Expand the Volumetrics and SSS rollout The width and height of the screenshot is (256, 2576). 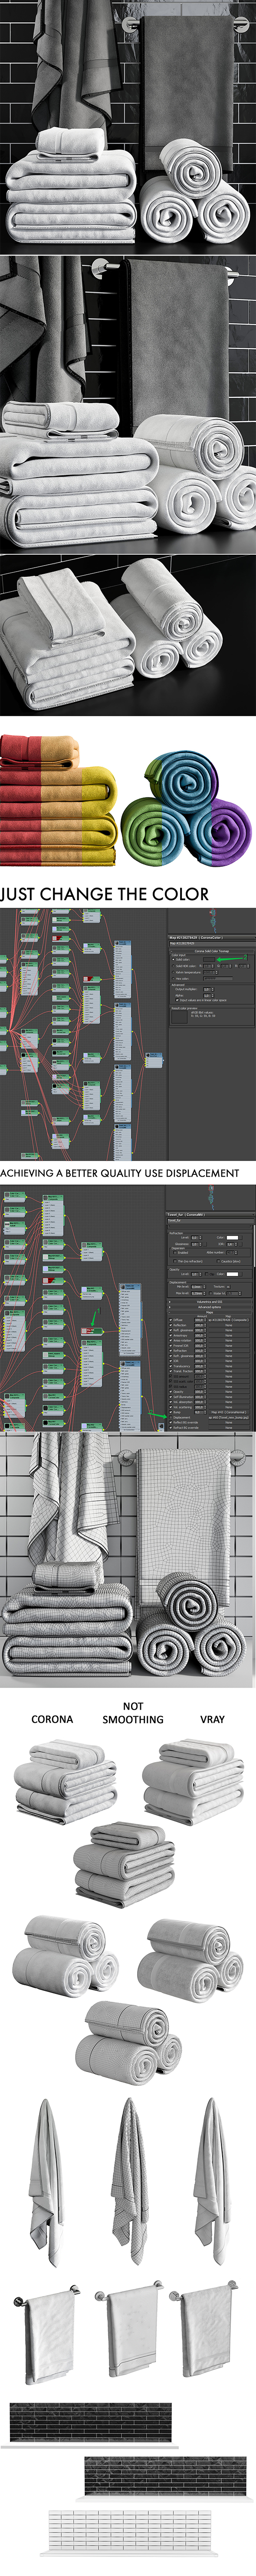pyautogui.click(x=210, y=1302)
